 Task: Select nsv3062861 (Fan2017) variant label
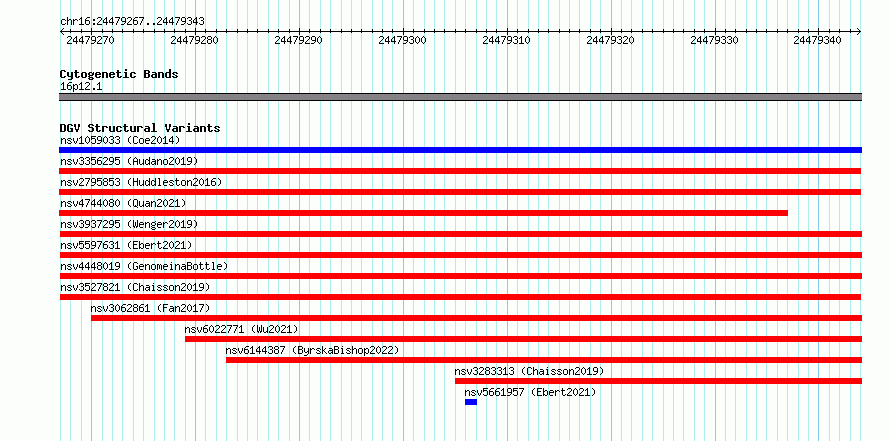pyautogui.click(x=150, y=308)
